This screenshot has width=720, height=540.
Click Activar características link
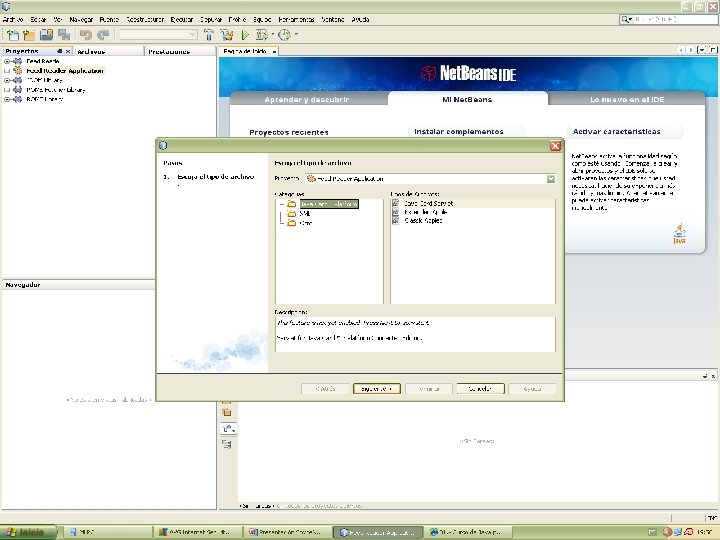(617, 131)
